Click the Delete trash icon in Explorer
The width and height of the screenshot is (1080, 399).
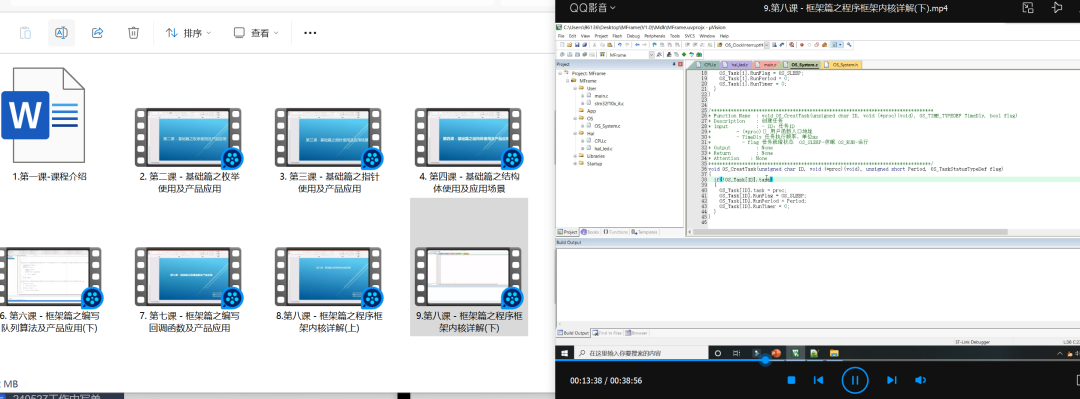point(134,32)
